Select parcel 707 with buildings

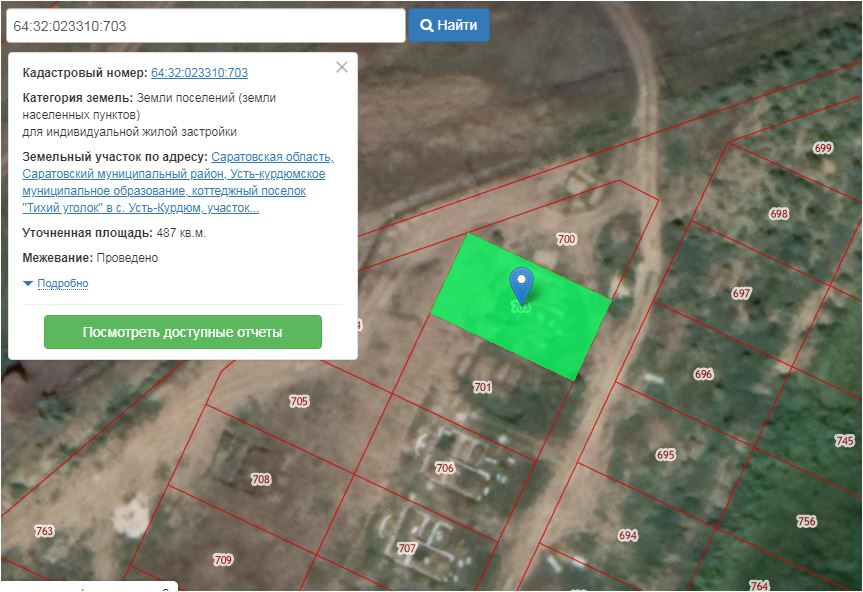point(406,548)
